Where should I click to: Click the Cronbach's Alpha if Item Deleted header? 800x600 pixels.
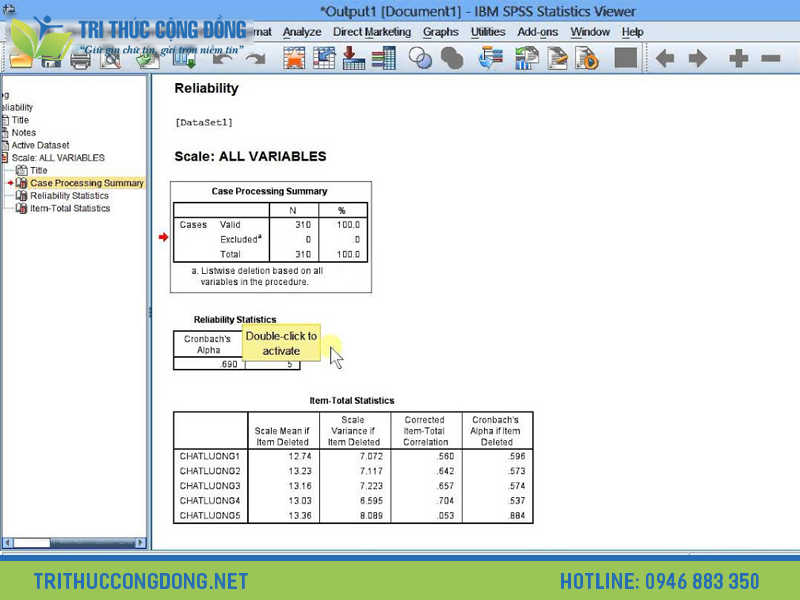(x=495, y=431)
